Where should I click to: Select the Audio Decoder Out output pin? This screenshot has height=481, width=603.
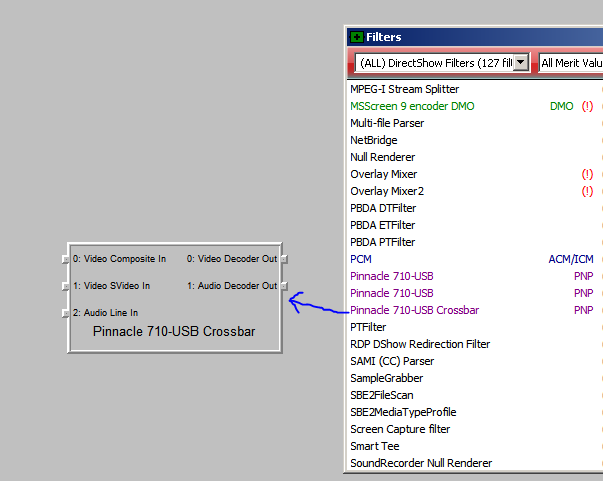click(284, 286)
